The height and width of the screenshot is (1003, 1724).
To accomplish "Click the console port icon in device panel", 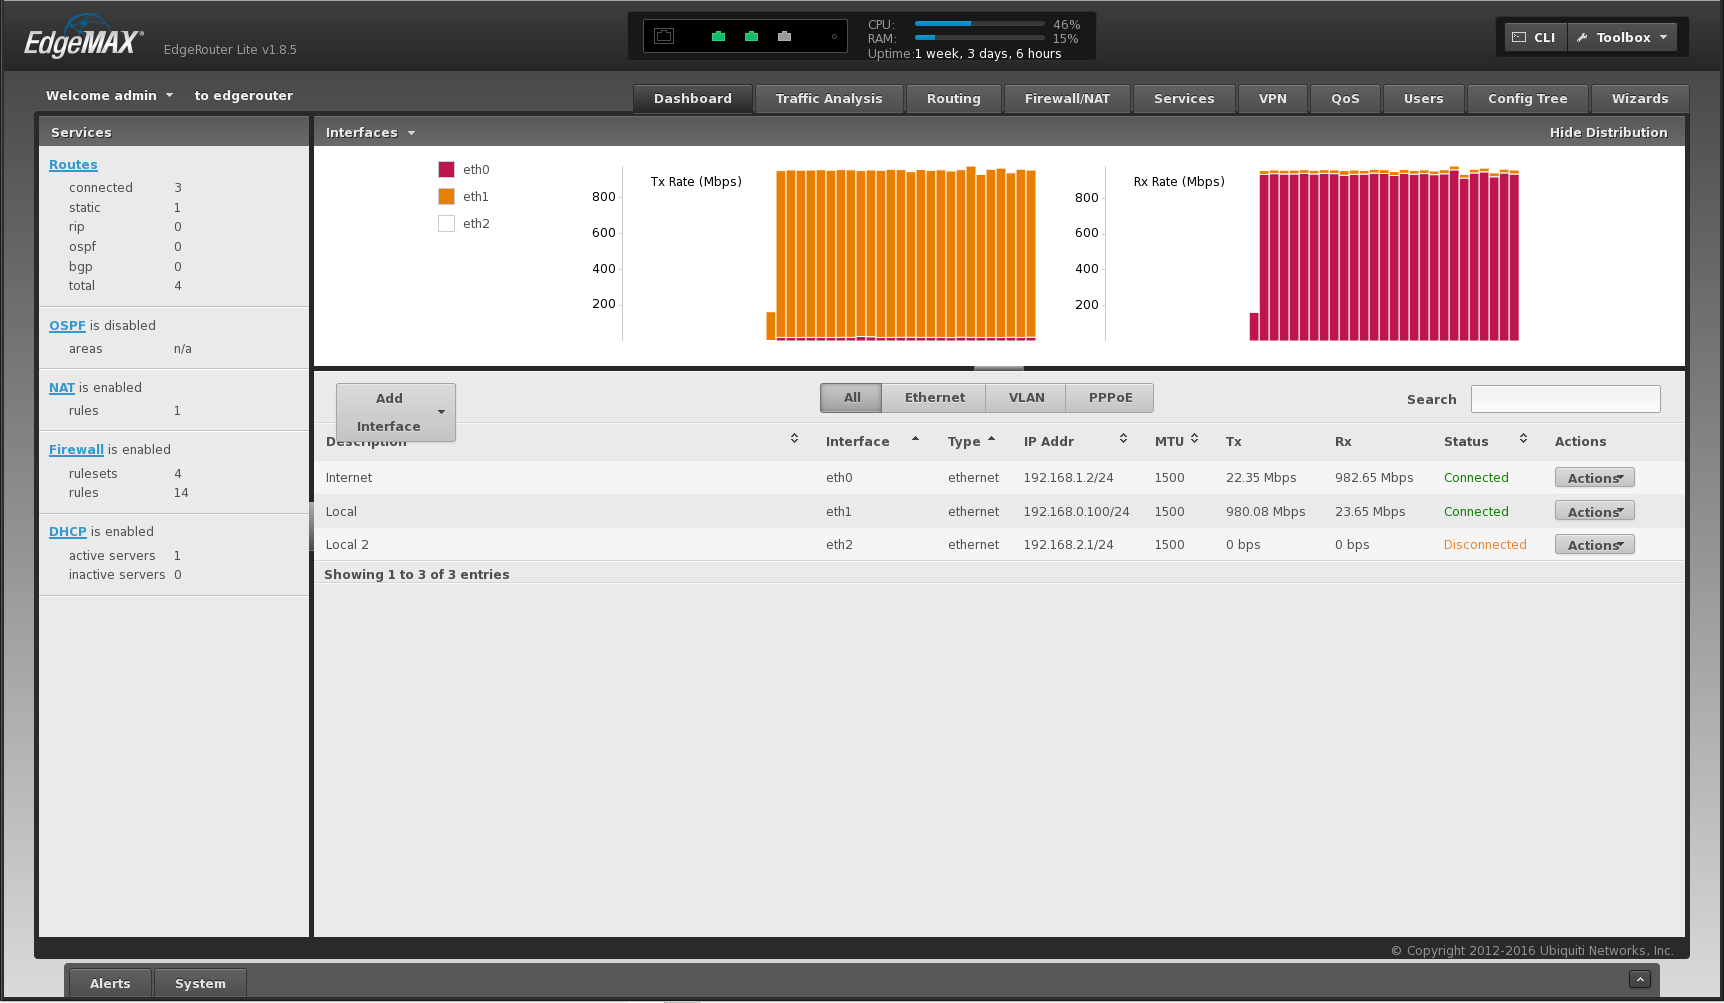I will [664, 37].
